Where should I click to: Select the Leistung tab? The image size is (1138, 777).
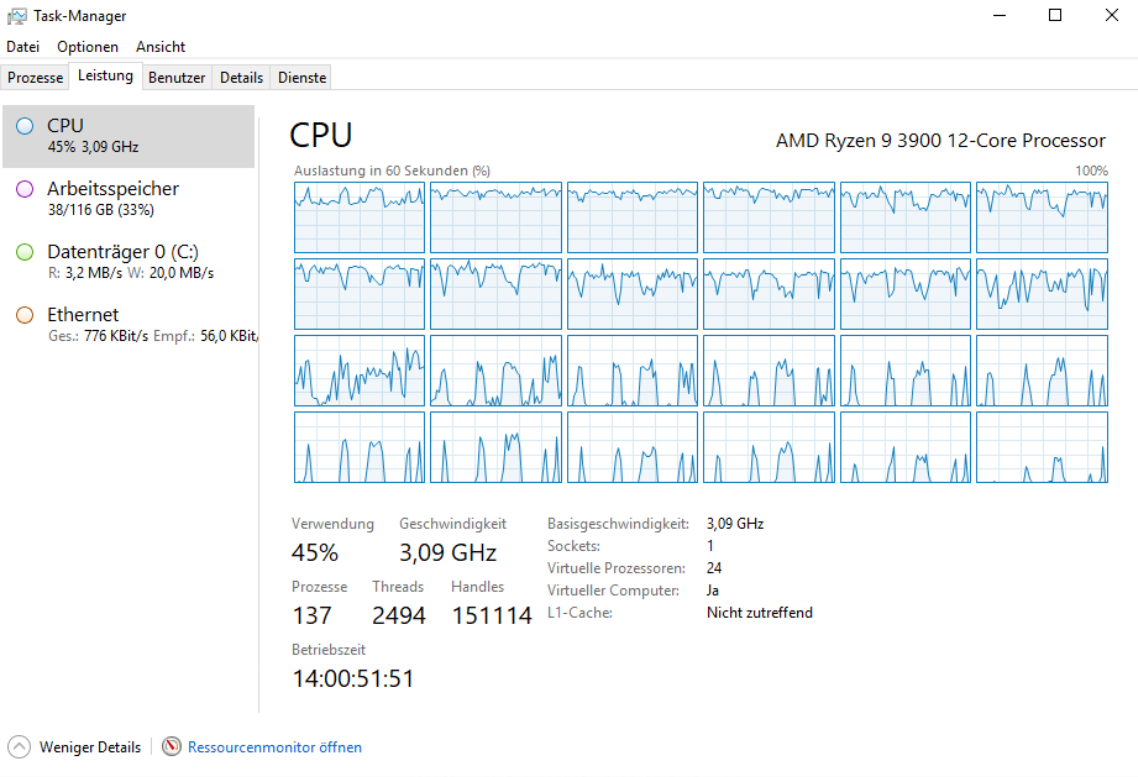105,75
